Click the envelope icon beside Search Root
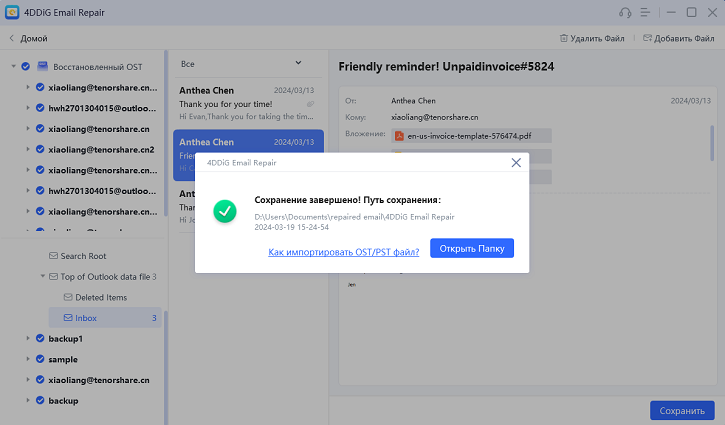This screenshot has width=725, height=425. [x=53, y=256]
